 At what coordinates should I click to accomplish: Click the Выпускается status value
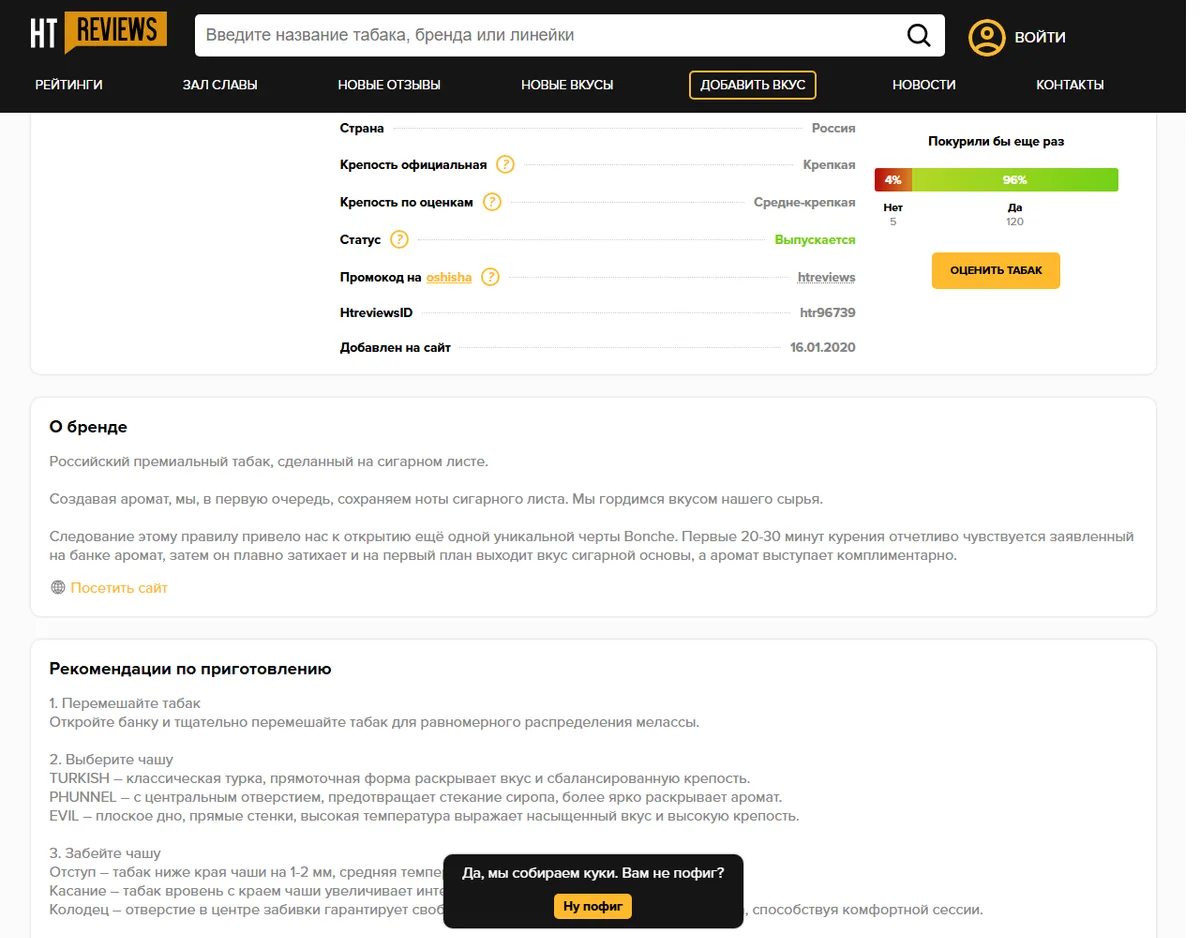pyautogui.click(x=815, y=240)
